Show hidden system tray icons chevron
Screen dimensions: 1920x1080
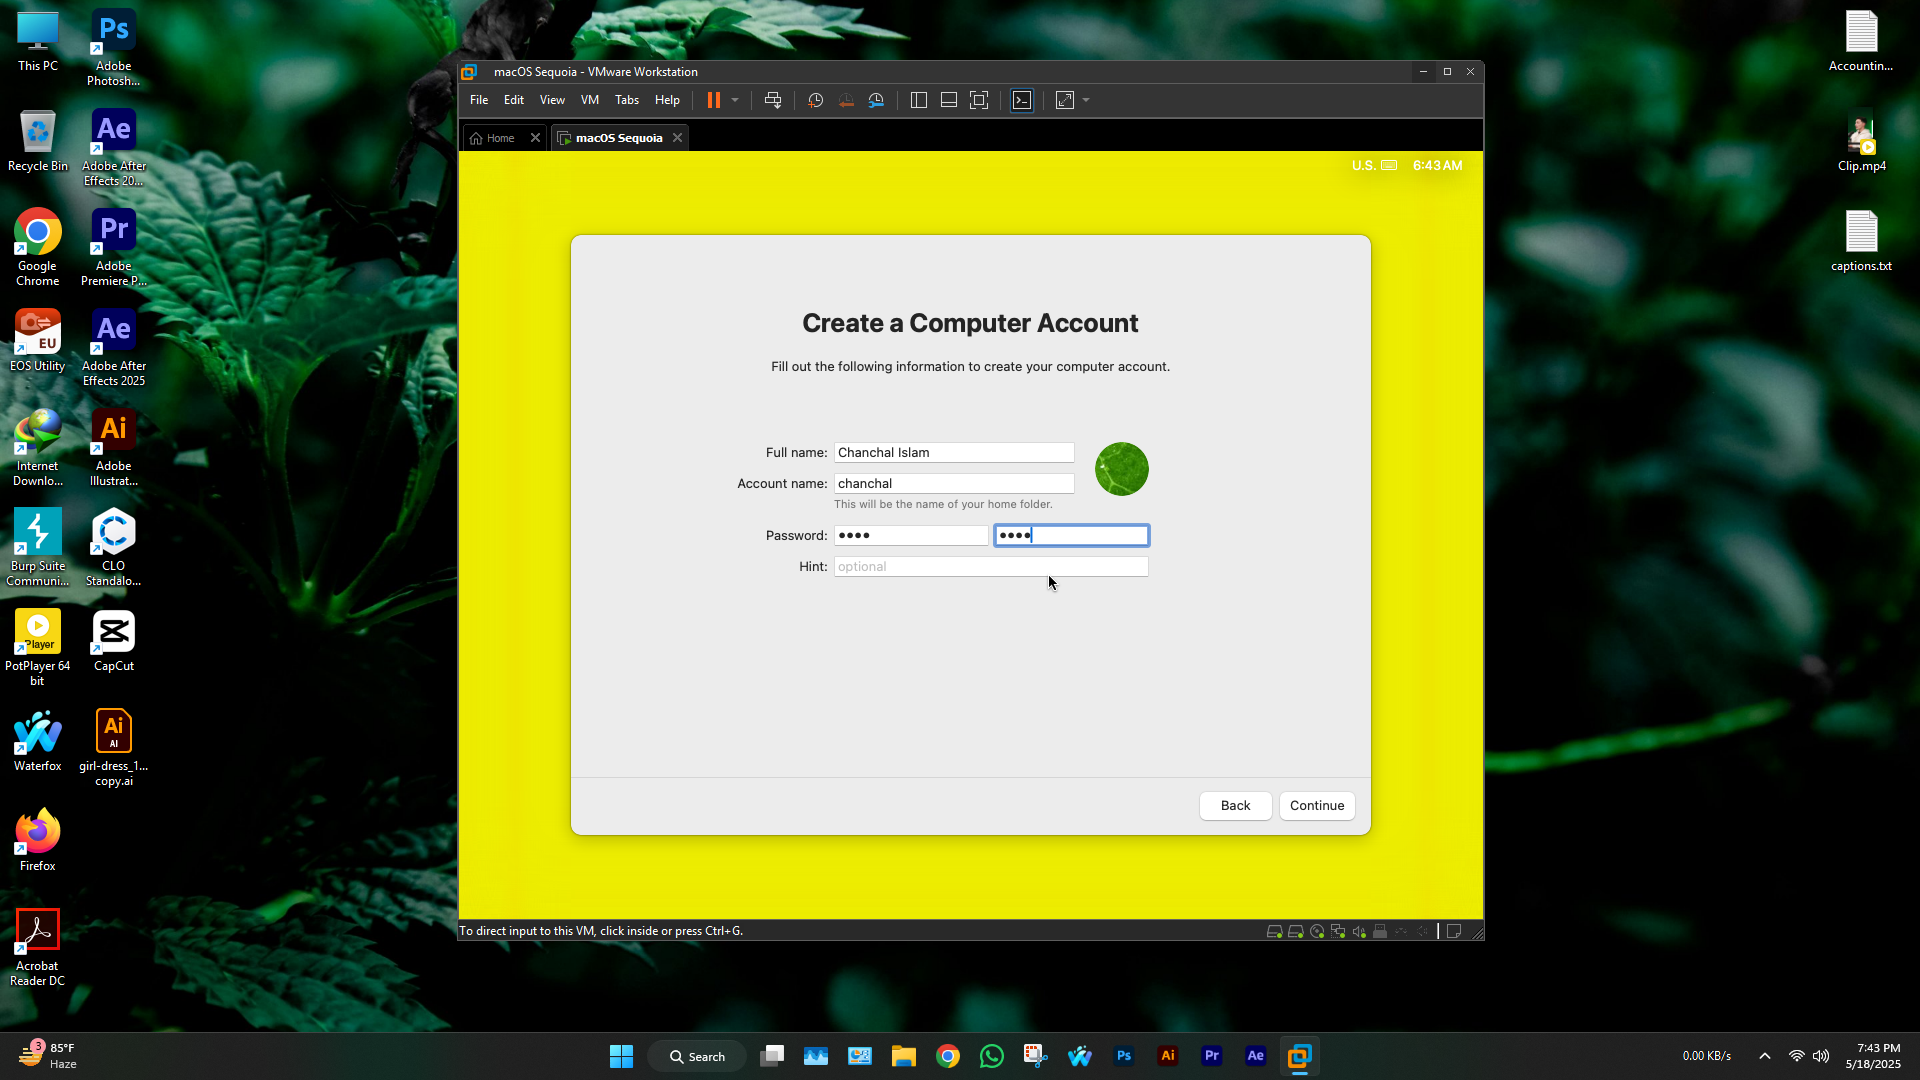point(1765,1056)
